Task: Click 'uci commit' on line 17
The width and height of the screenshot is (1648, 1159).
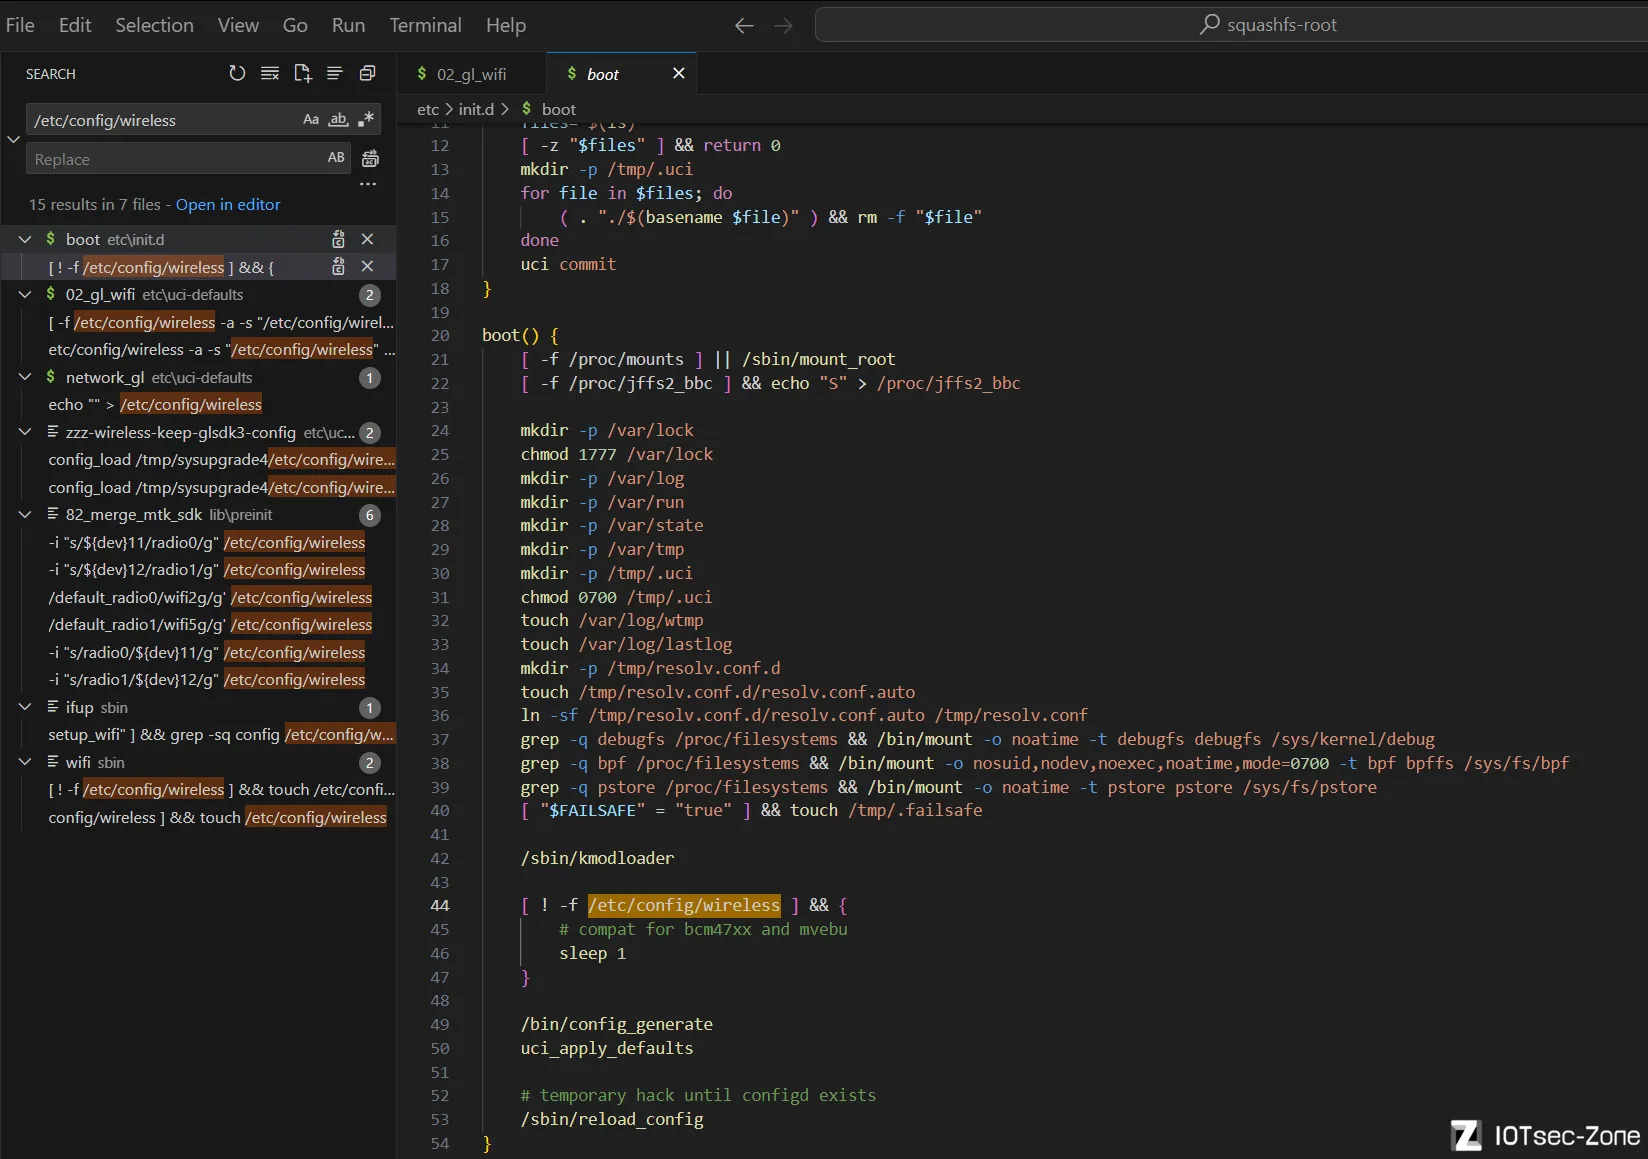Action: 568,264
